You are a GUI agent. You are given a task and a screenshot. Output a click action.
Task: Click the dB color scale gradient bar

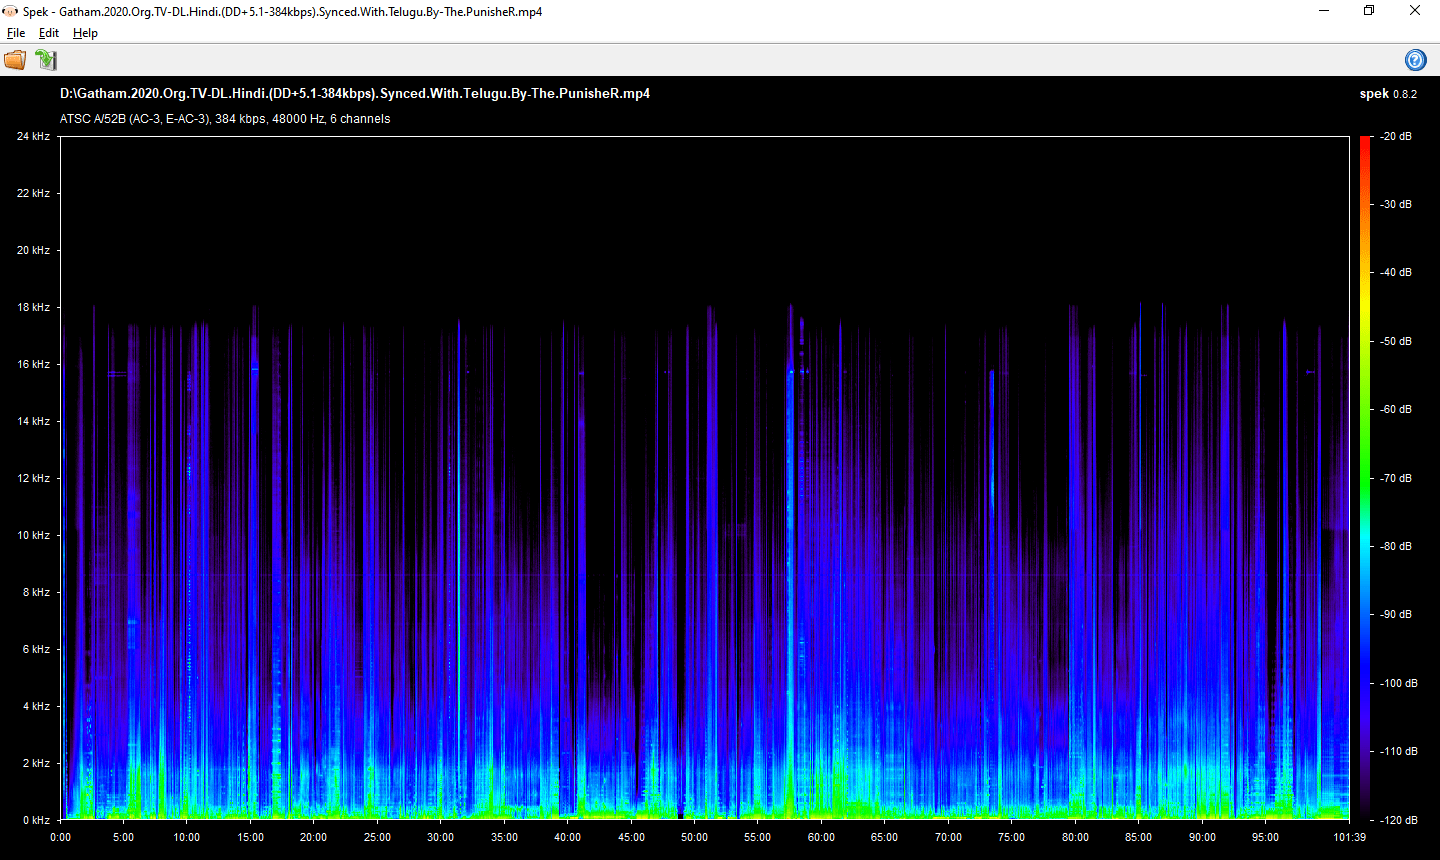click(1365, 478)
